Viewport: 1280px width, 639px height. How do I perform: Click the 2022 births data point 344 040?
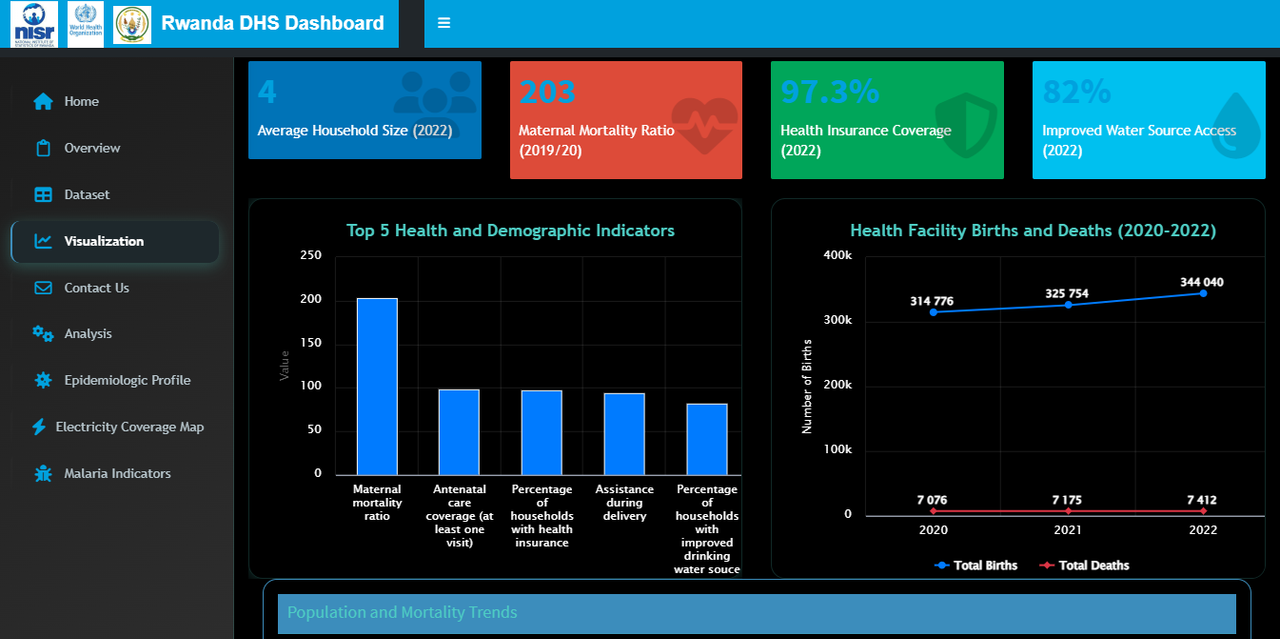coord(1203,293)
